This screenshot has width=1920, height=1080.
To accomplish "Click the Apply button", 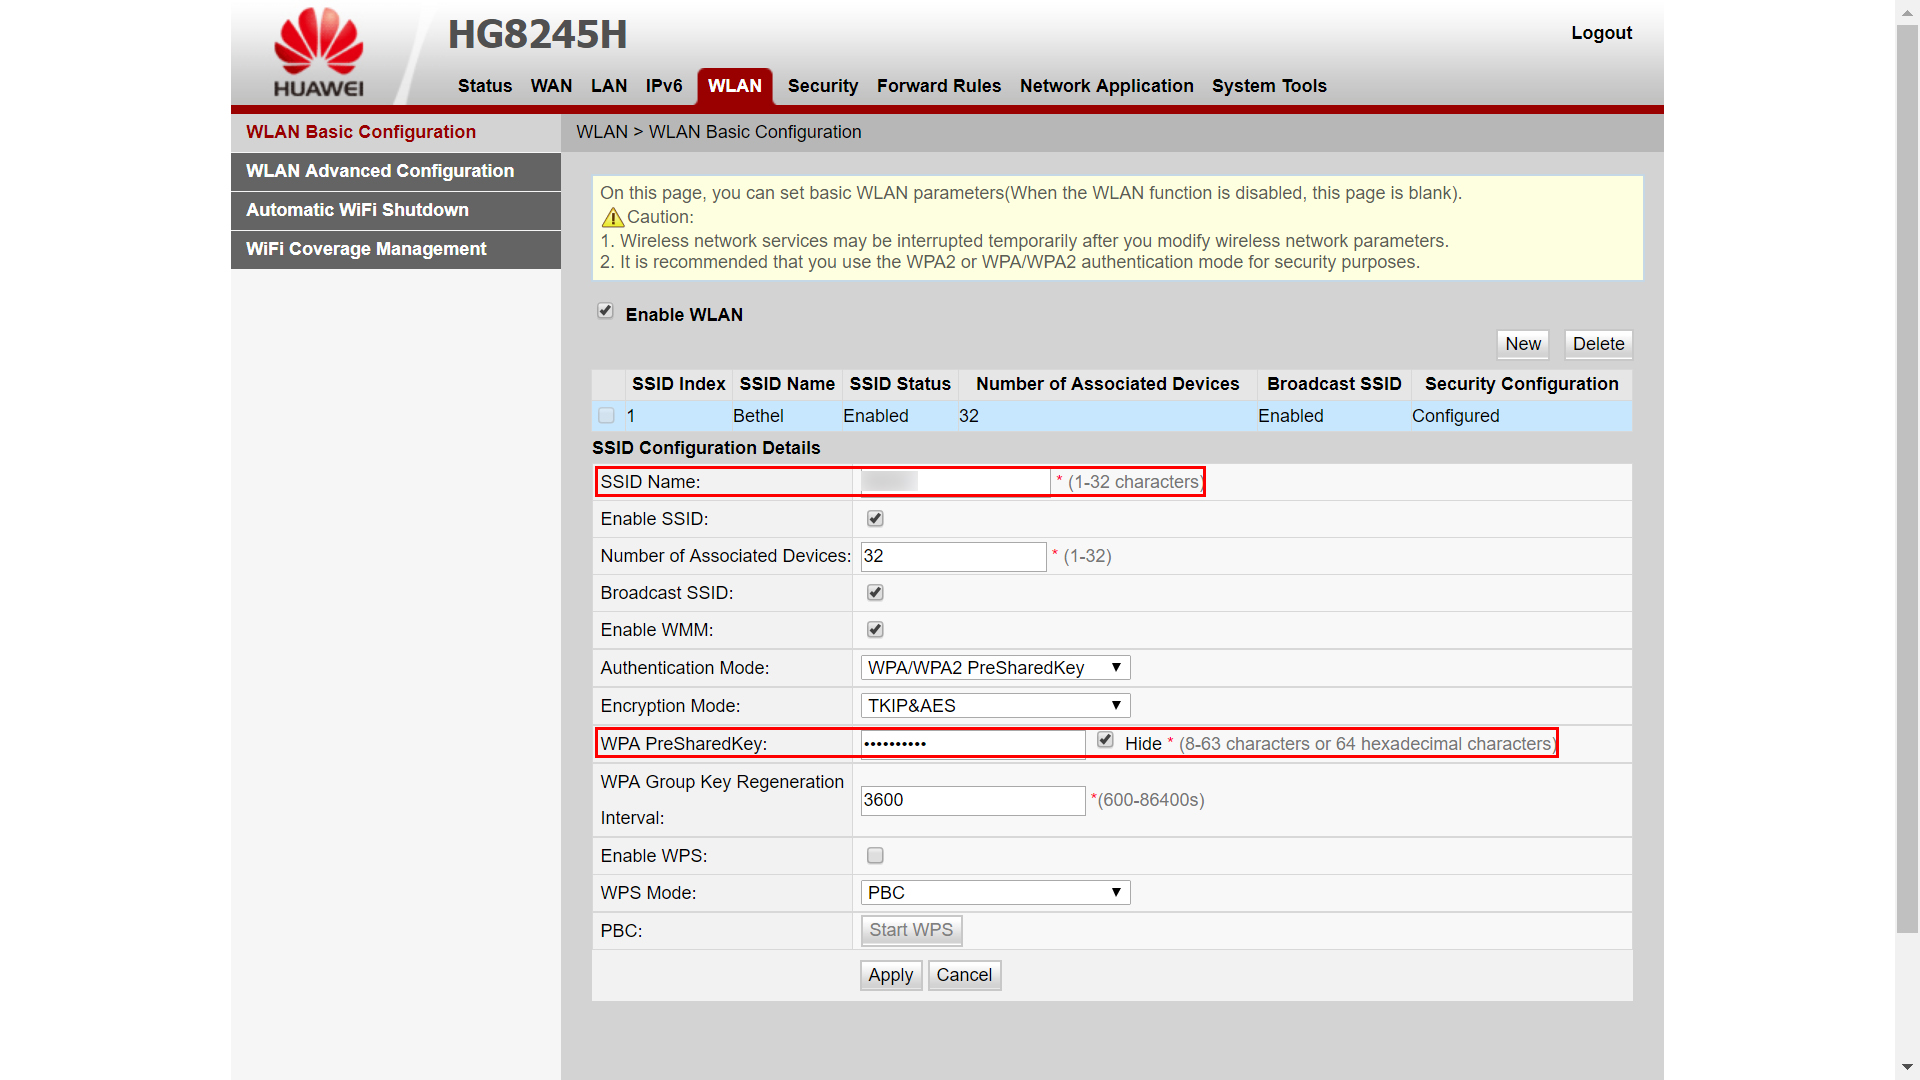I will pyautogui.click(x=890, y=975).
